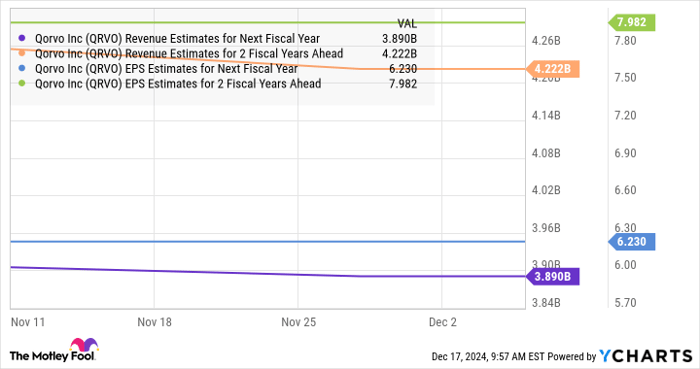Click the 7.80 EPS axis tick label
700x369 pixels.
[x=625, y=41]
